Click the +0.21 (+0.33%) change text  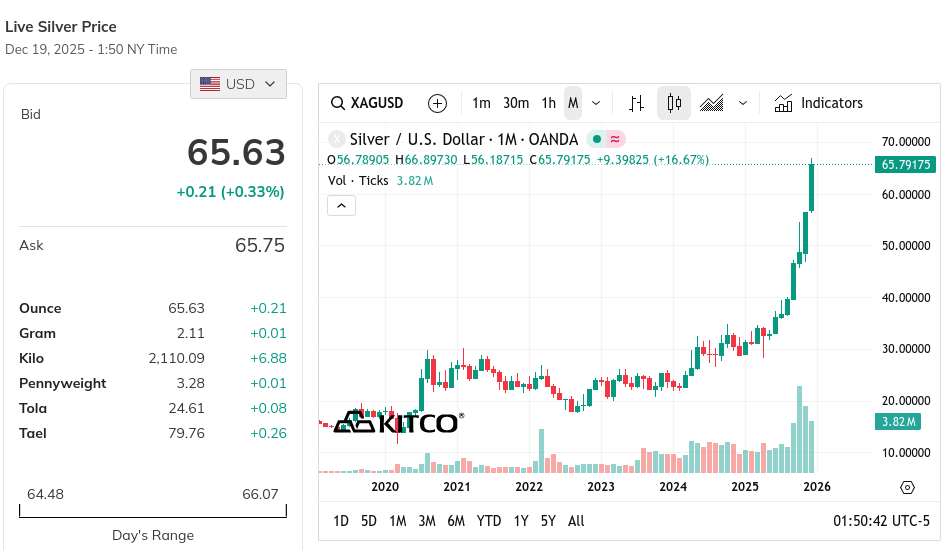coord(230,192)
